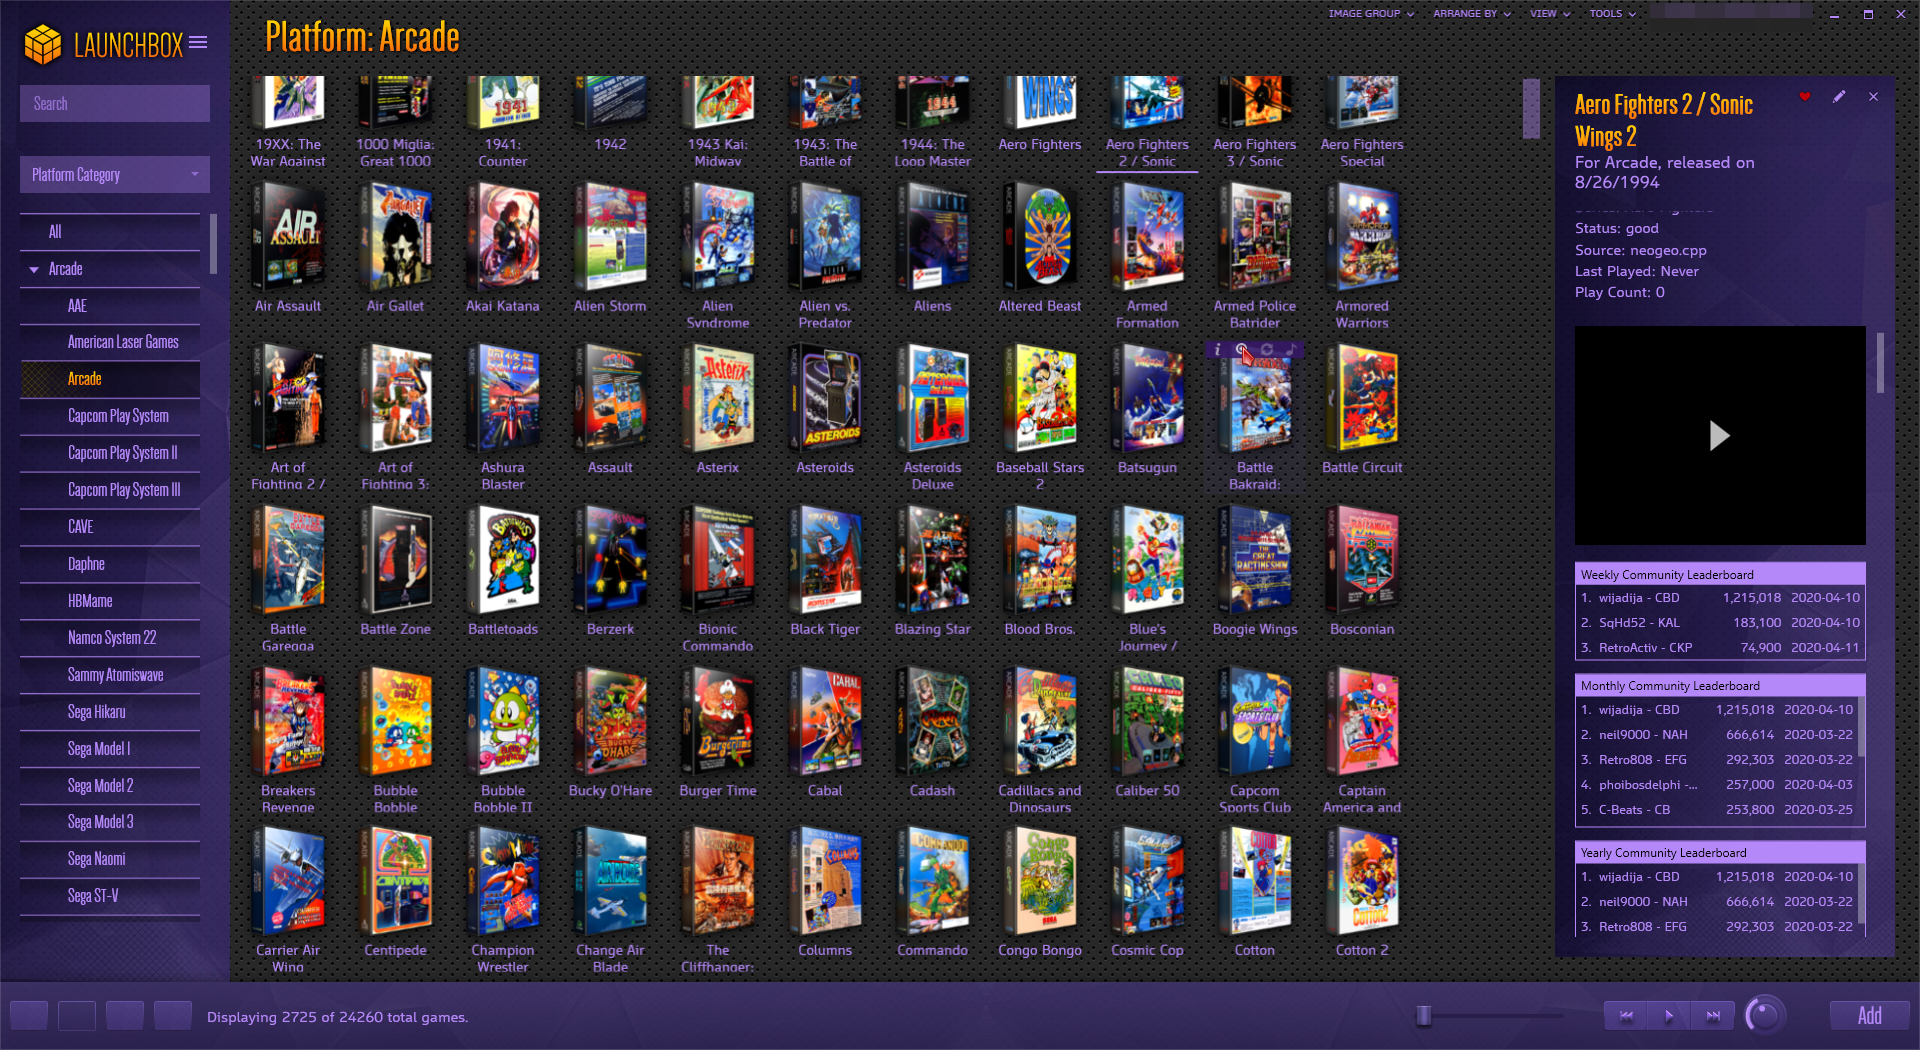Viewport: 1920px width, 1050px height.
Task: Click magnifier icon on Battle Bakraid
Action: [1241, 349]
